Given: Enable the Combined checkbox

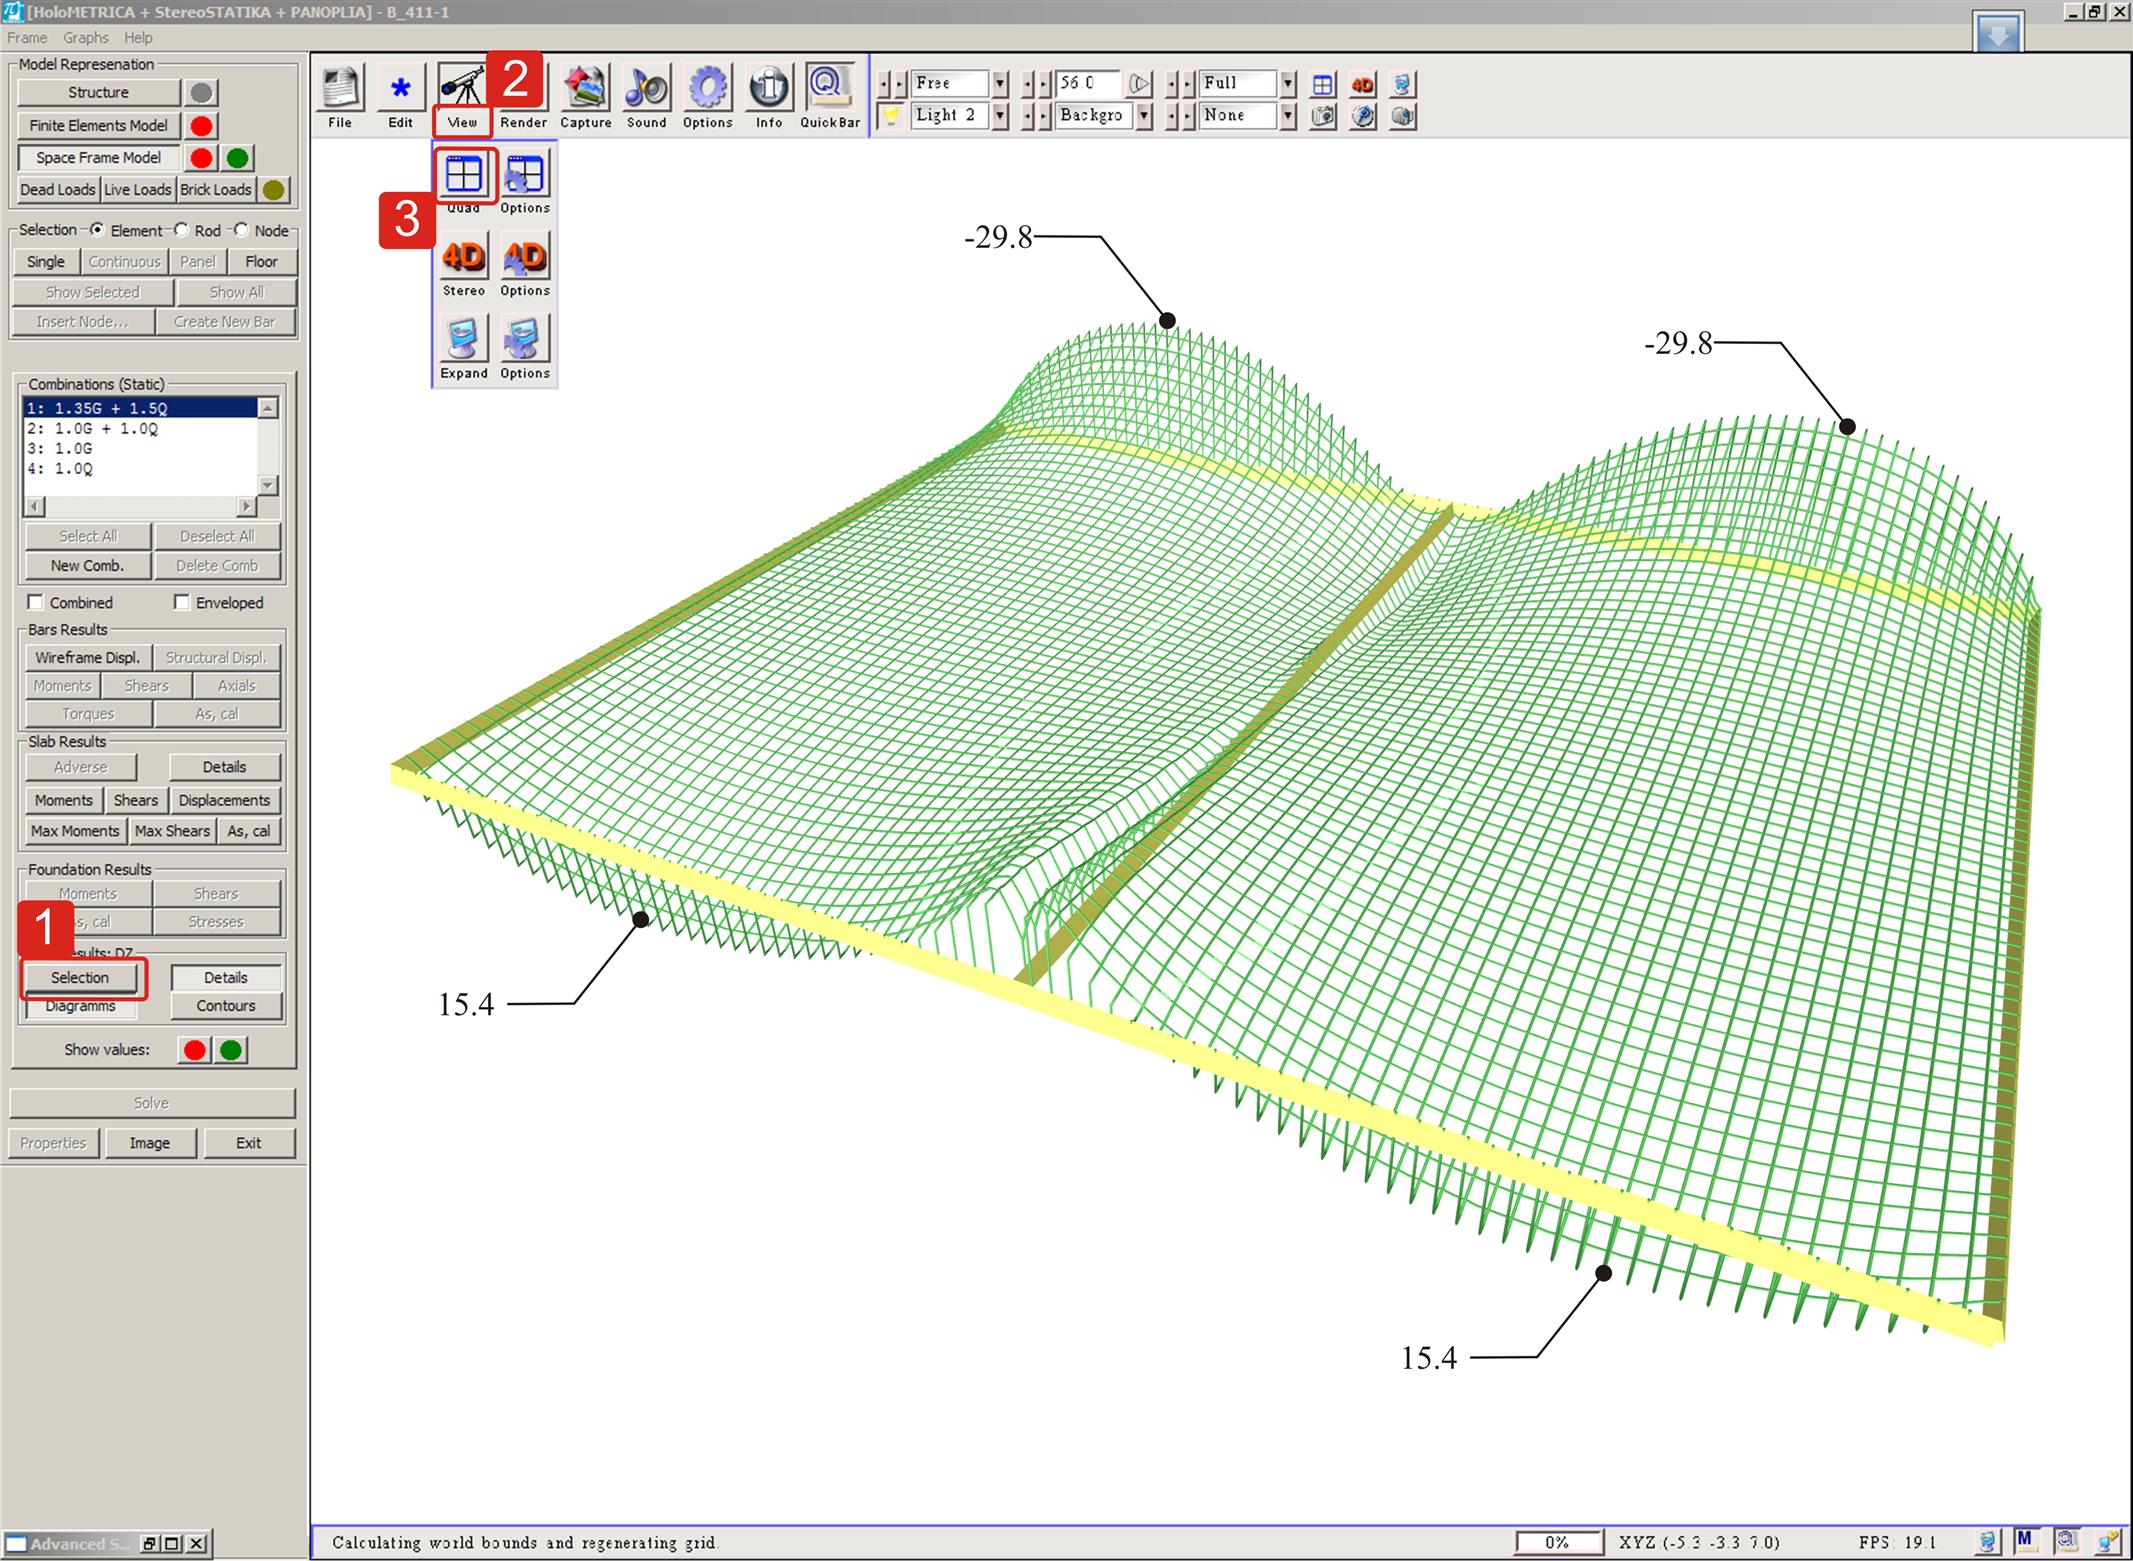Looking at the screenshot, I should [x=36, y=602].
